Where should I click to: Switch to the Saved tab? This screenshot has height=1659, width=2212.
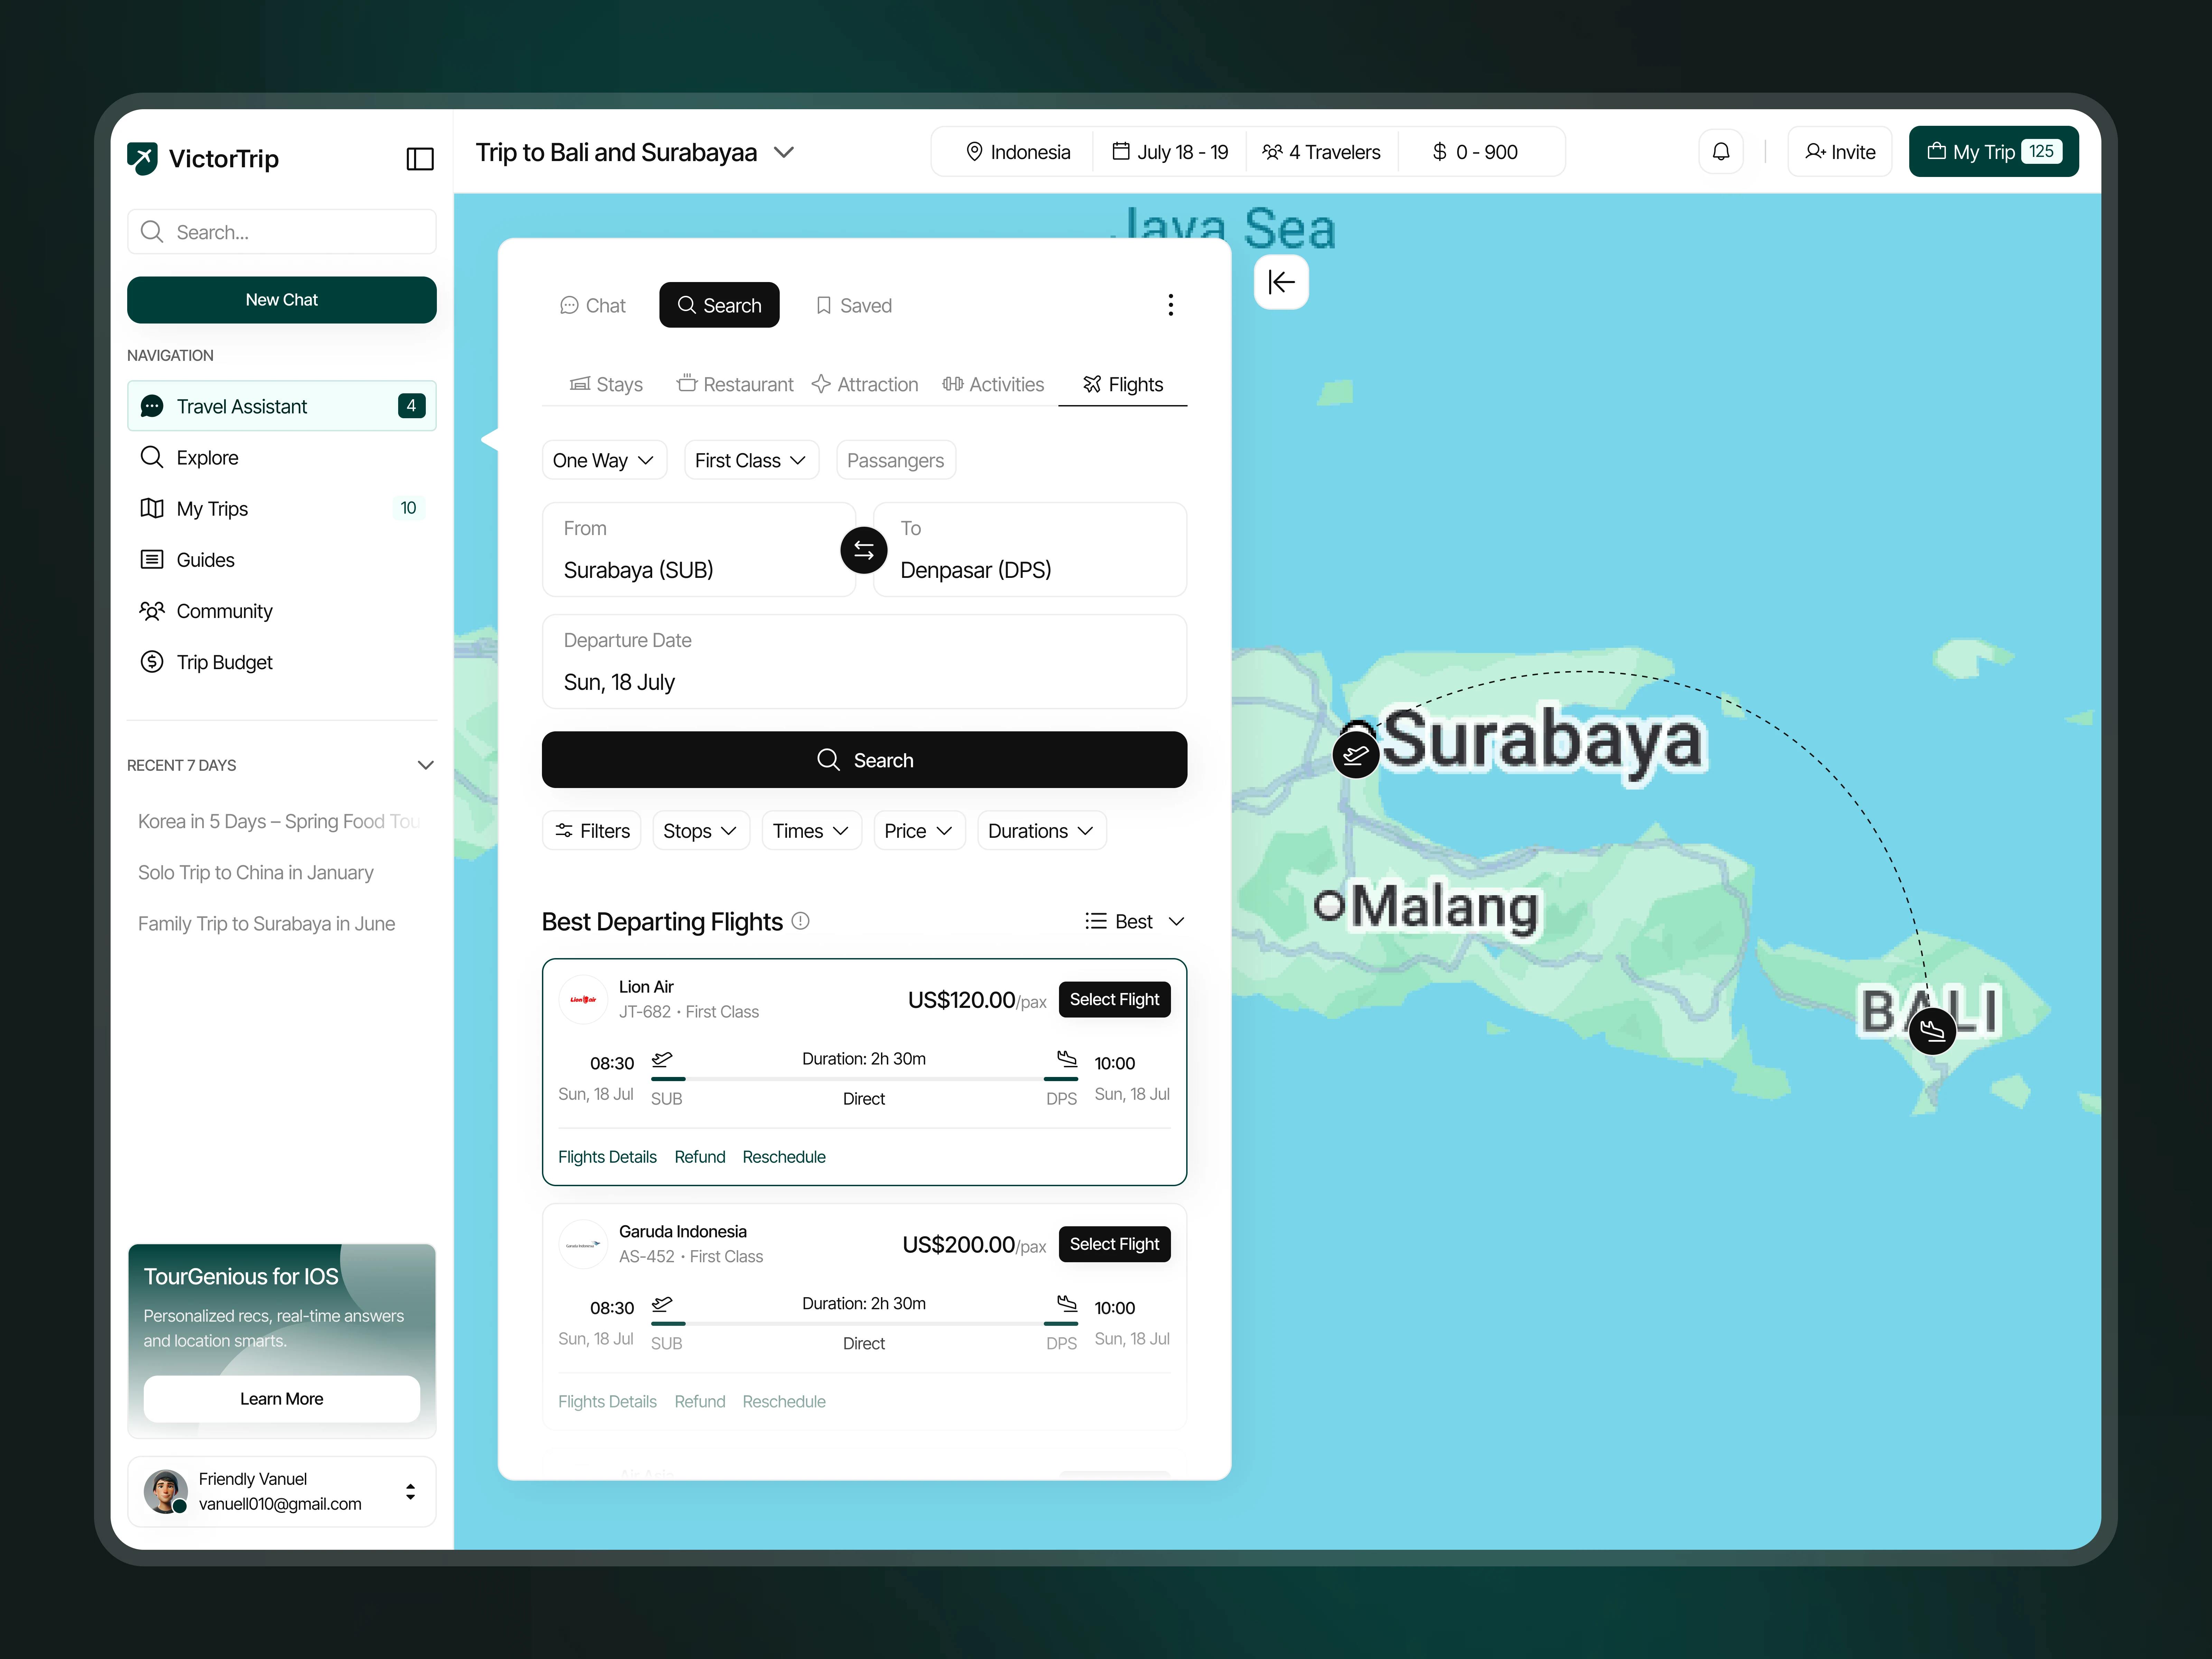pyautogui.click(x=854, y=305)
